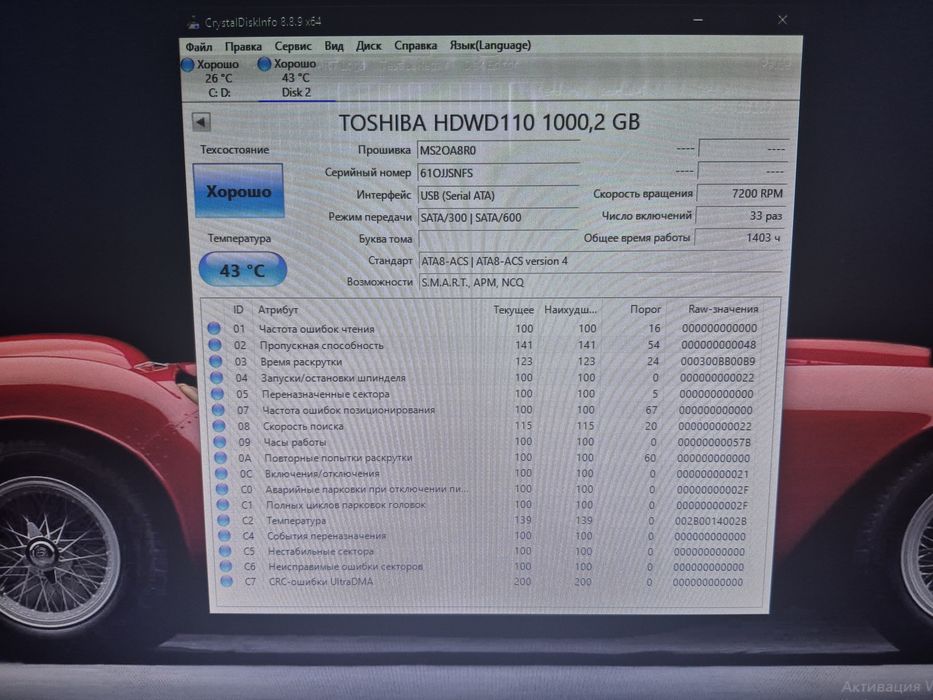Click the TOSHIBA HDWD110 1000,2 GB title

point(489,123)
